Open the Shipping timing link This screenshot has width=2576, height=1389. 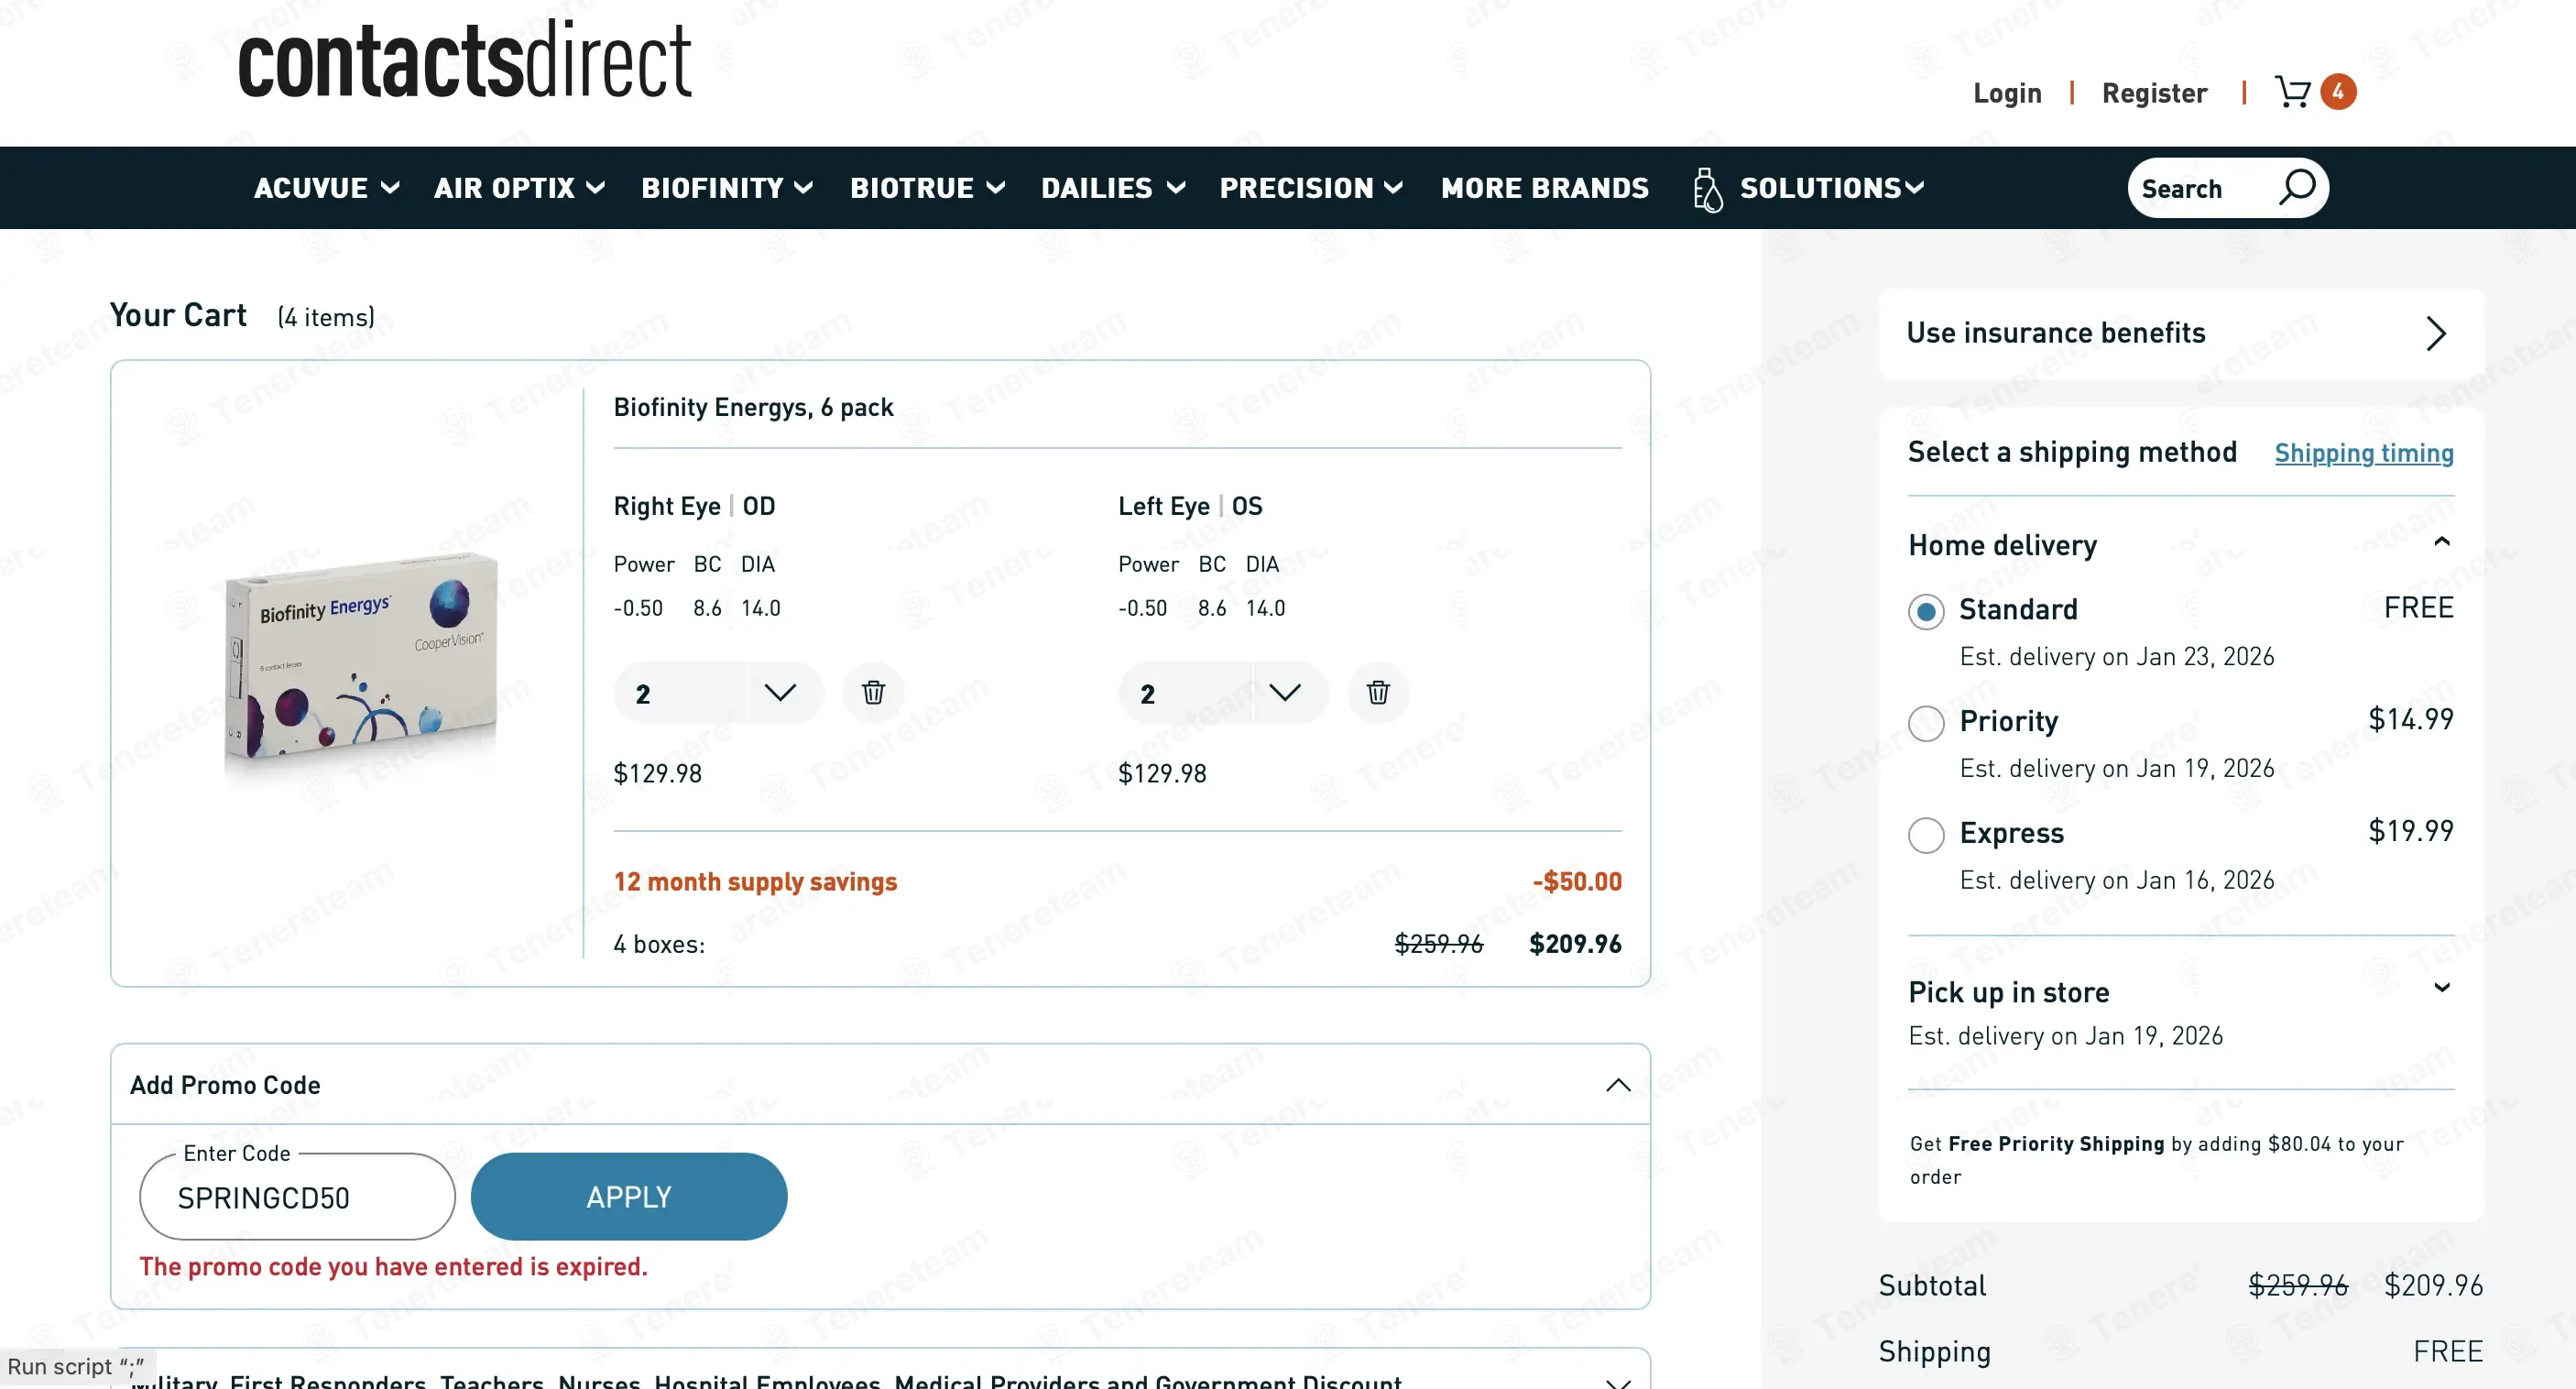2363,453
